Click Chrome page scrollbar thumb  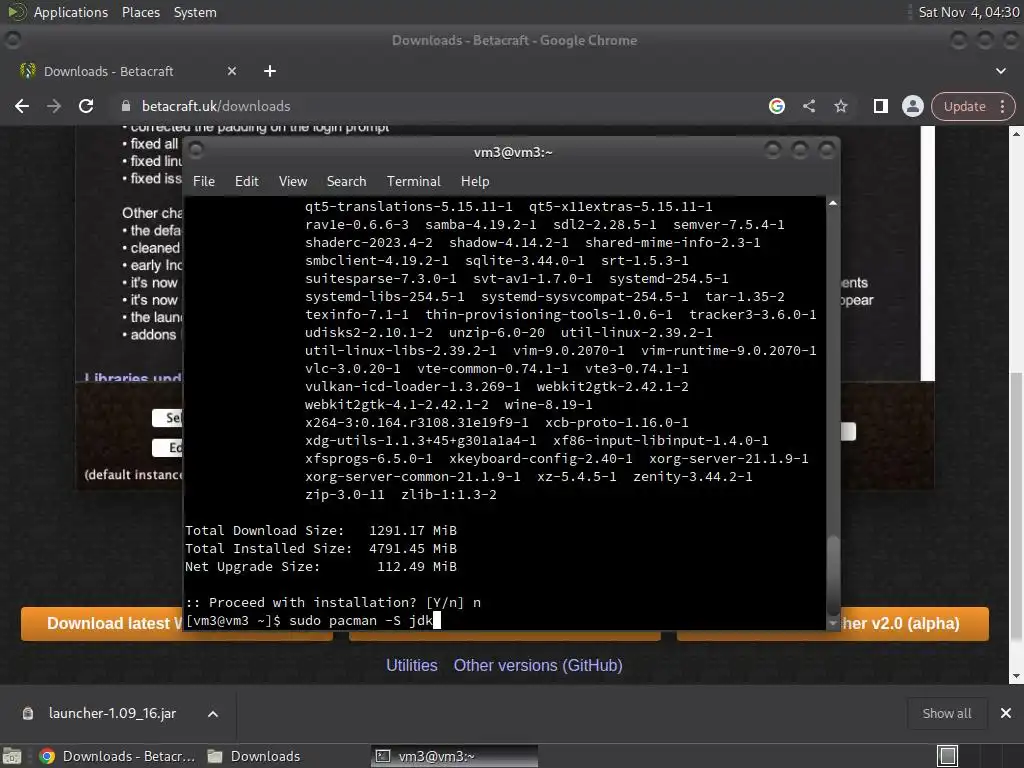point(1016,506)
